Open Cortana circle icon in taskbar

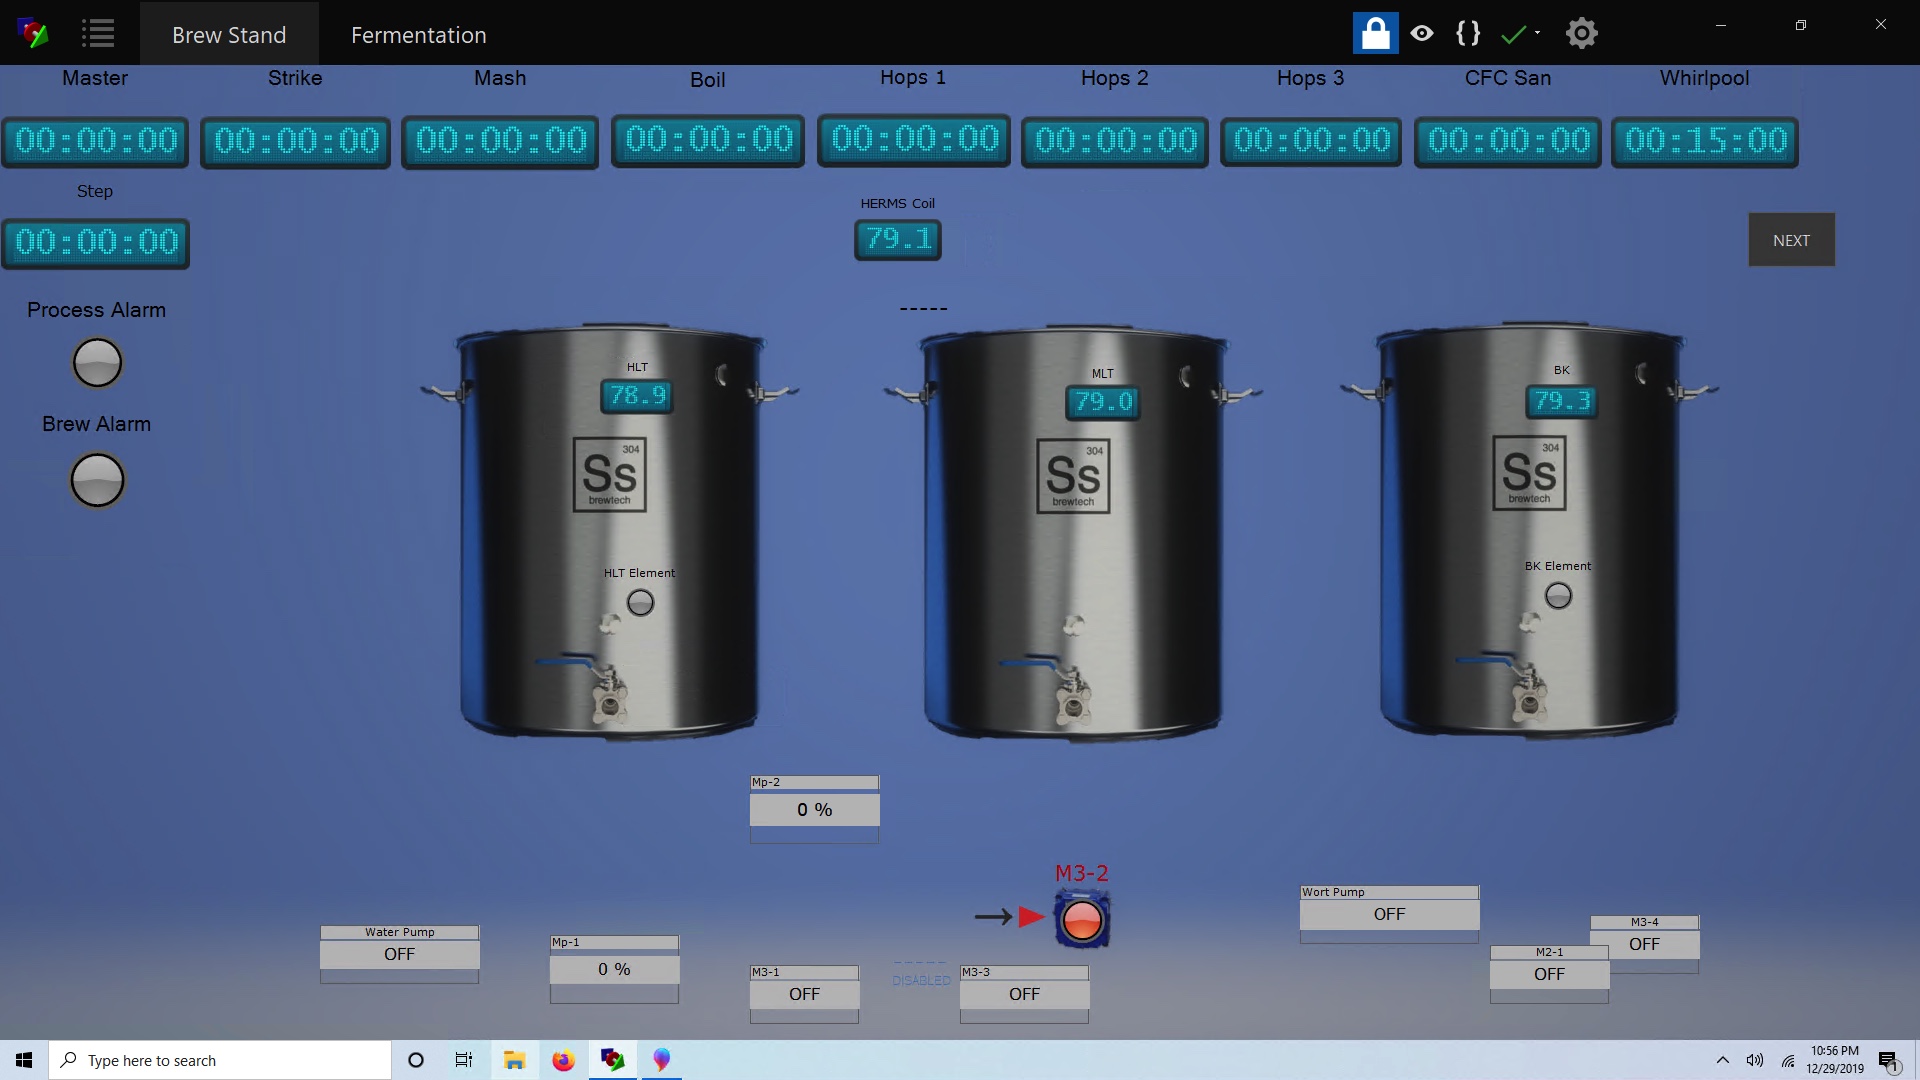pyautogui.click(x=416, y=1060)
